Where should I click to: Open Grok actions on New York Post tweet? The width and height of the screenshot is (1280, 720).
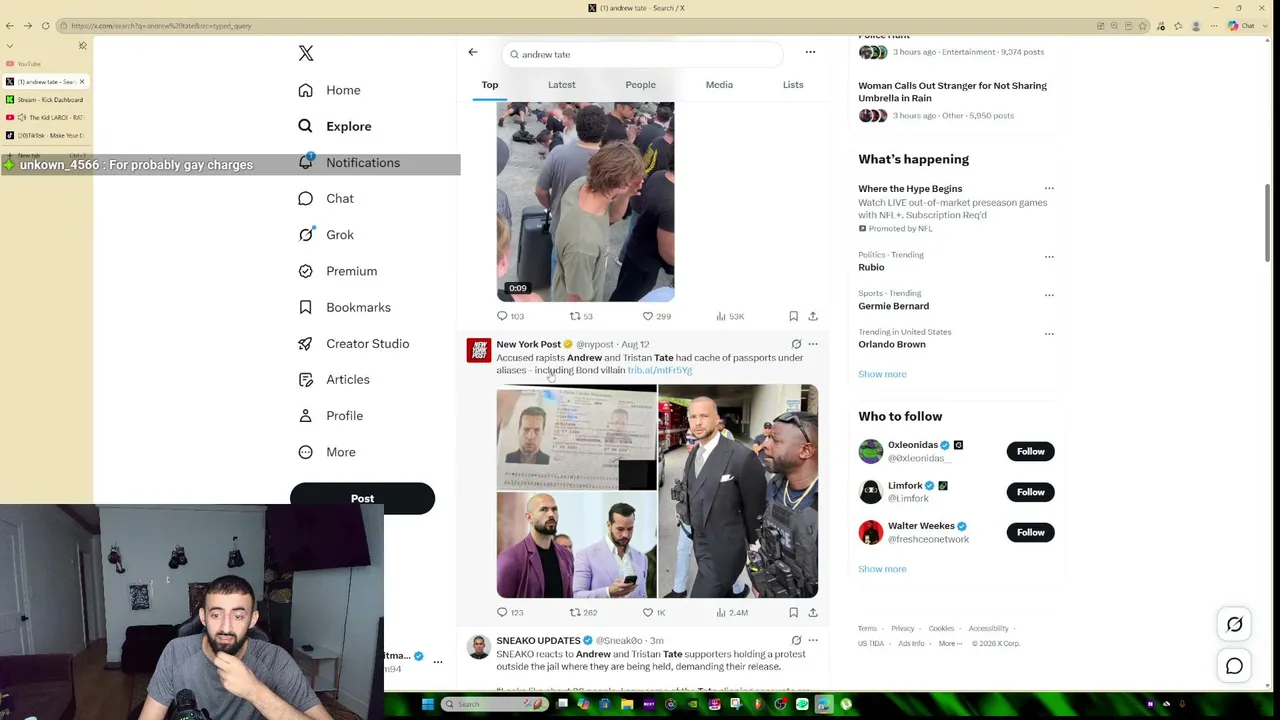point(796,344)
